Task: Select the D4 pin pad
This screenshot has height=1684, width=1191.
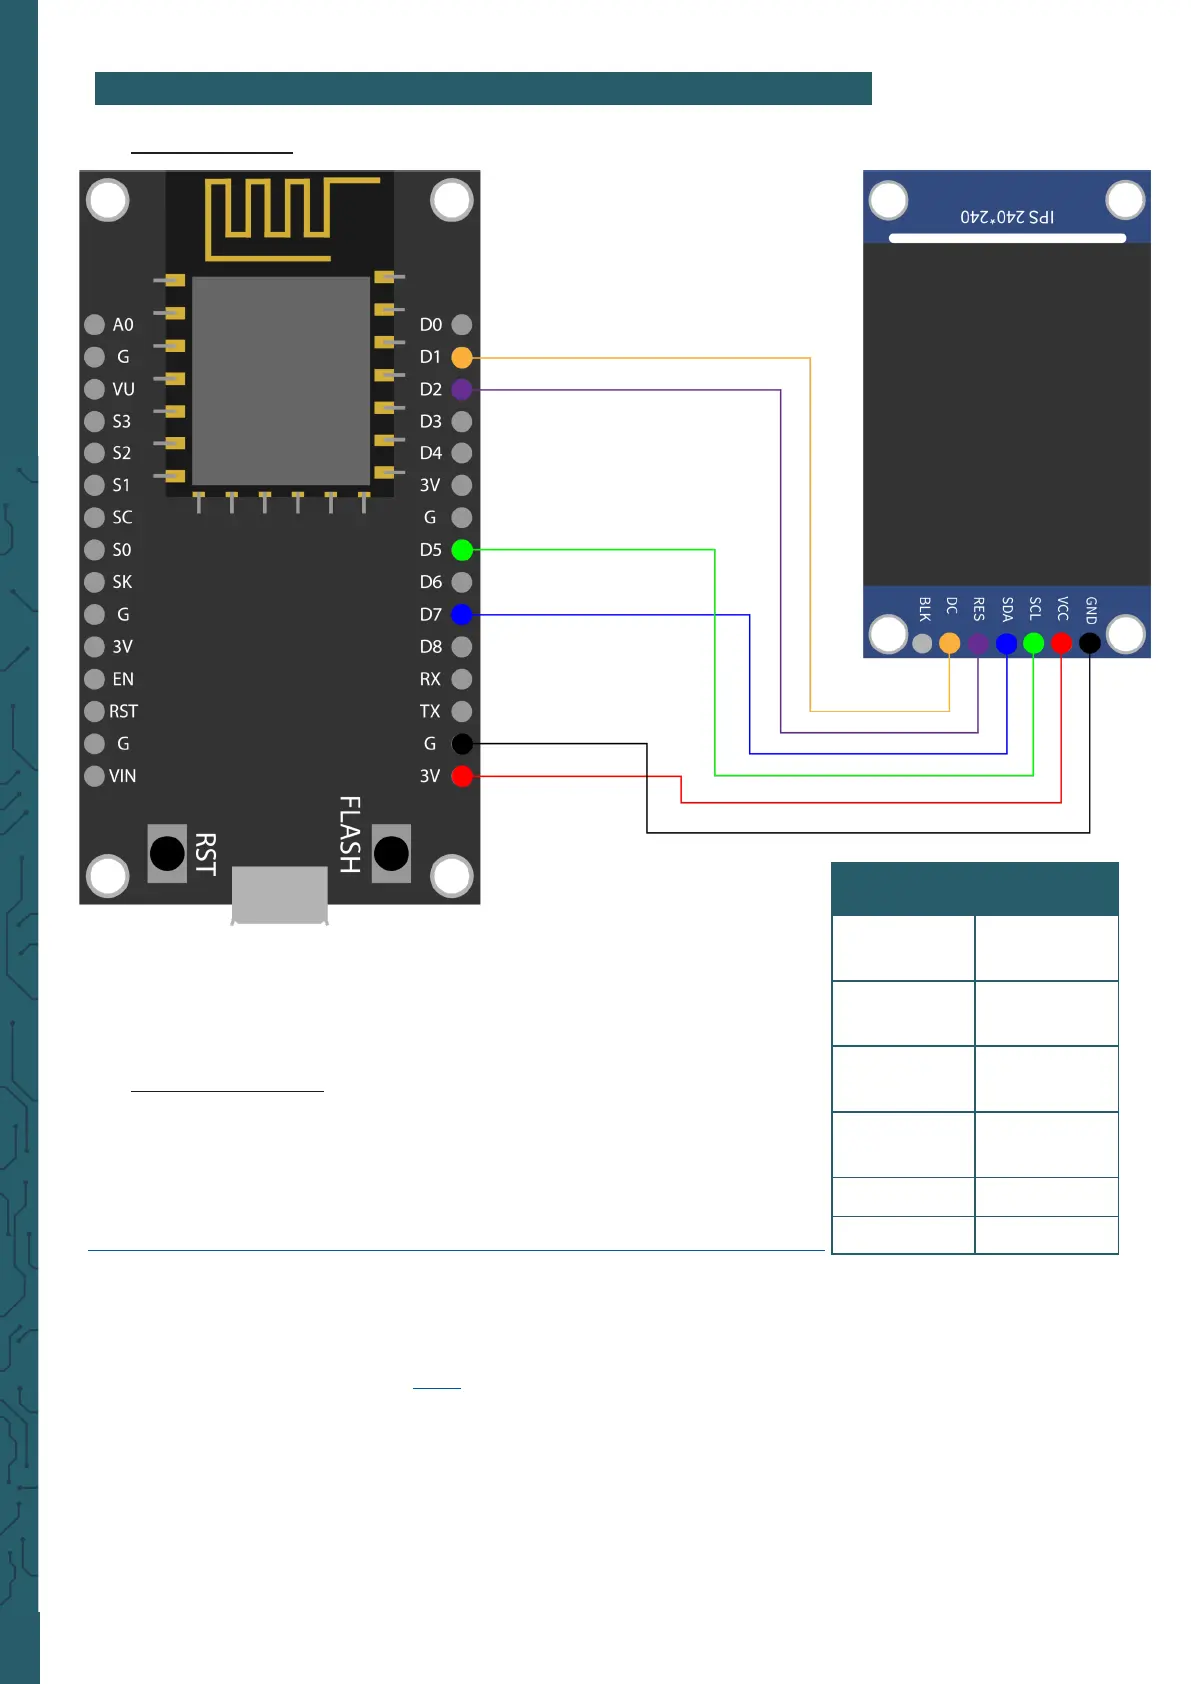Action: point(462,453)
